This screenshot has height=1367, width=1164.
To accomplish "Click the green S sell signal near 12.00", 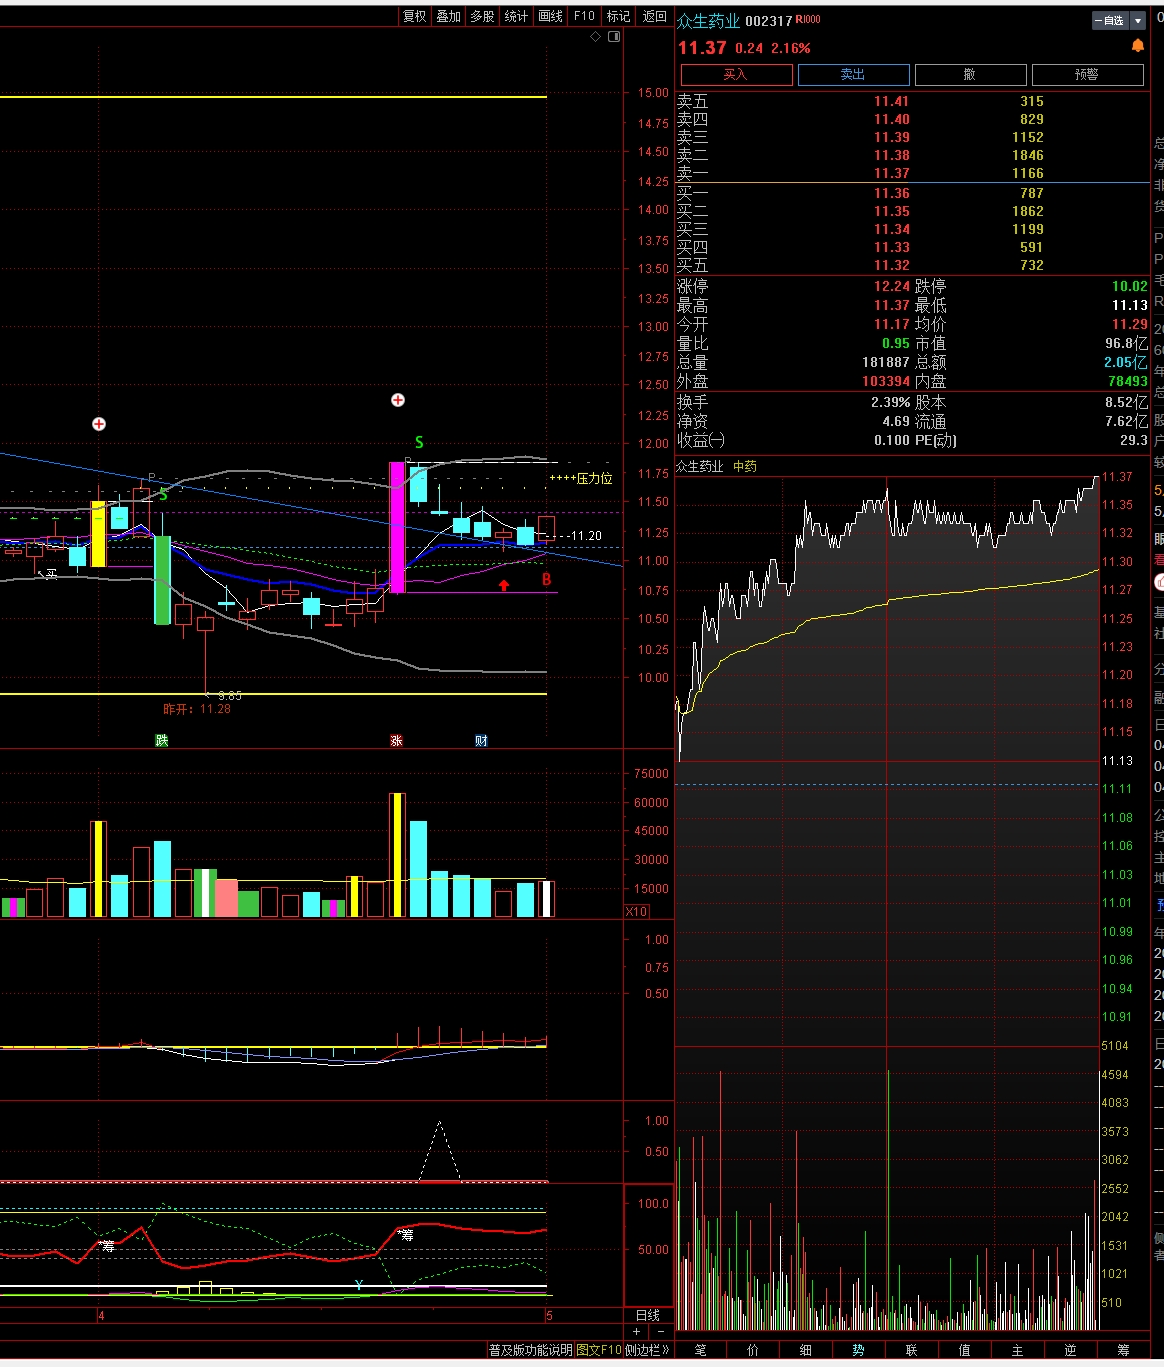I will [x=419, y=442].
